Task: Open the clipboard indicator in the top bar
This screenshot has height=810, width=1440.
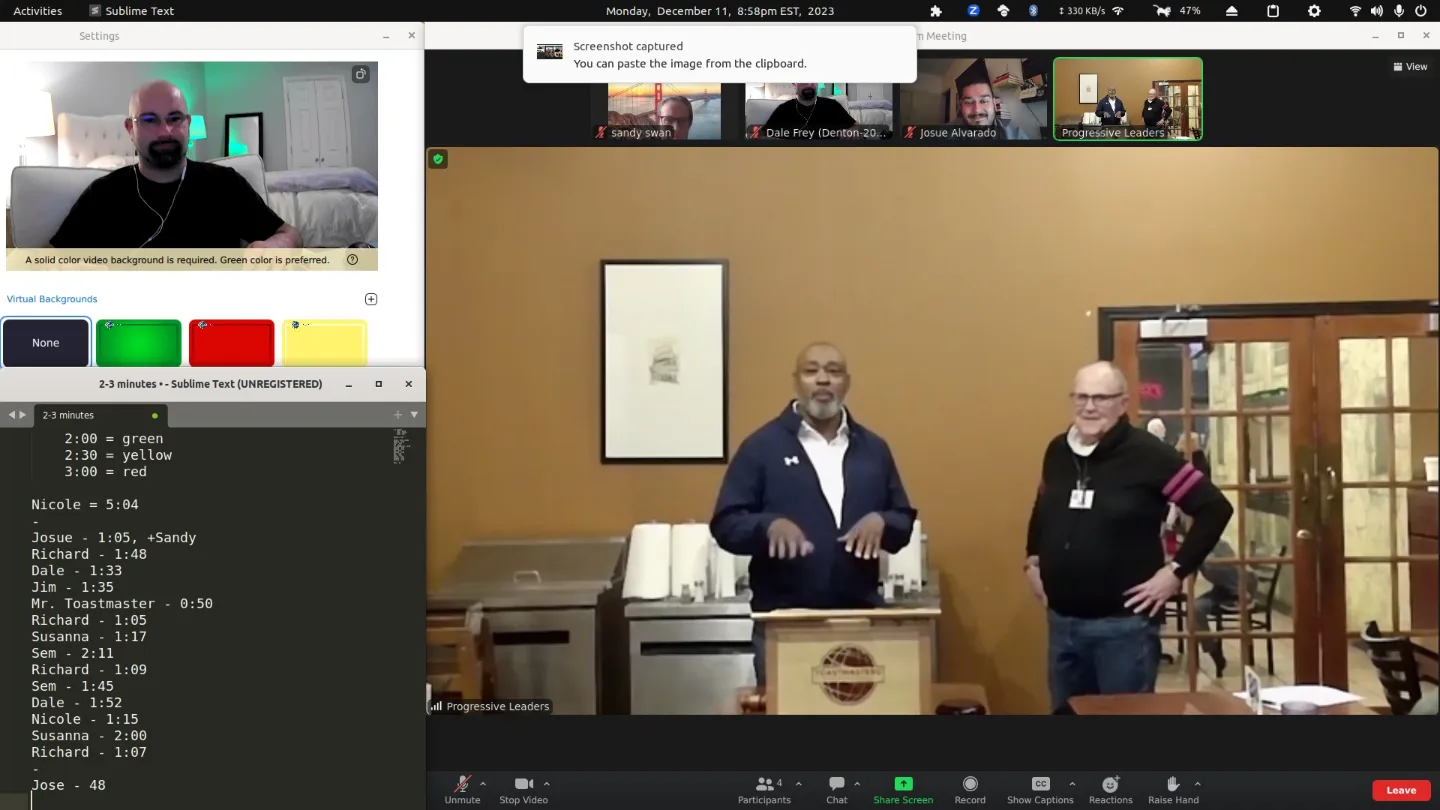Action: (x=1273, y=11)
